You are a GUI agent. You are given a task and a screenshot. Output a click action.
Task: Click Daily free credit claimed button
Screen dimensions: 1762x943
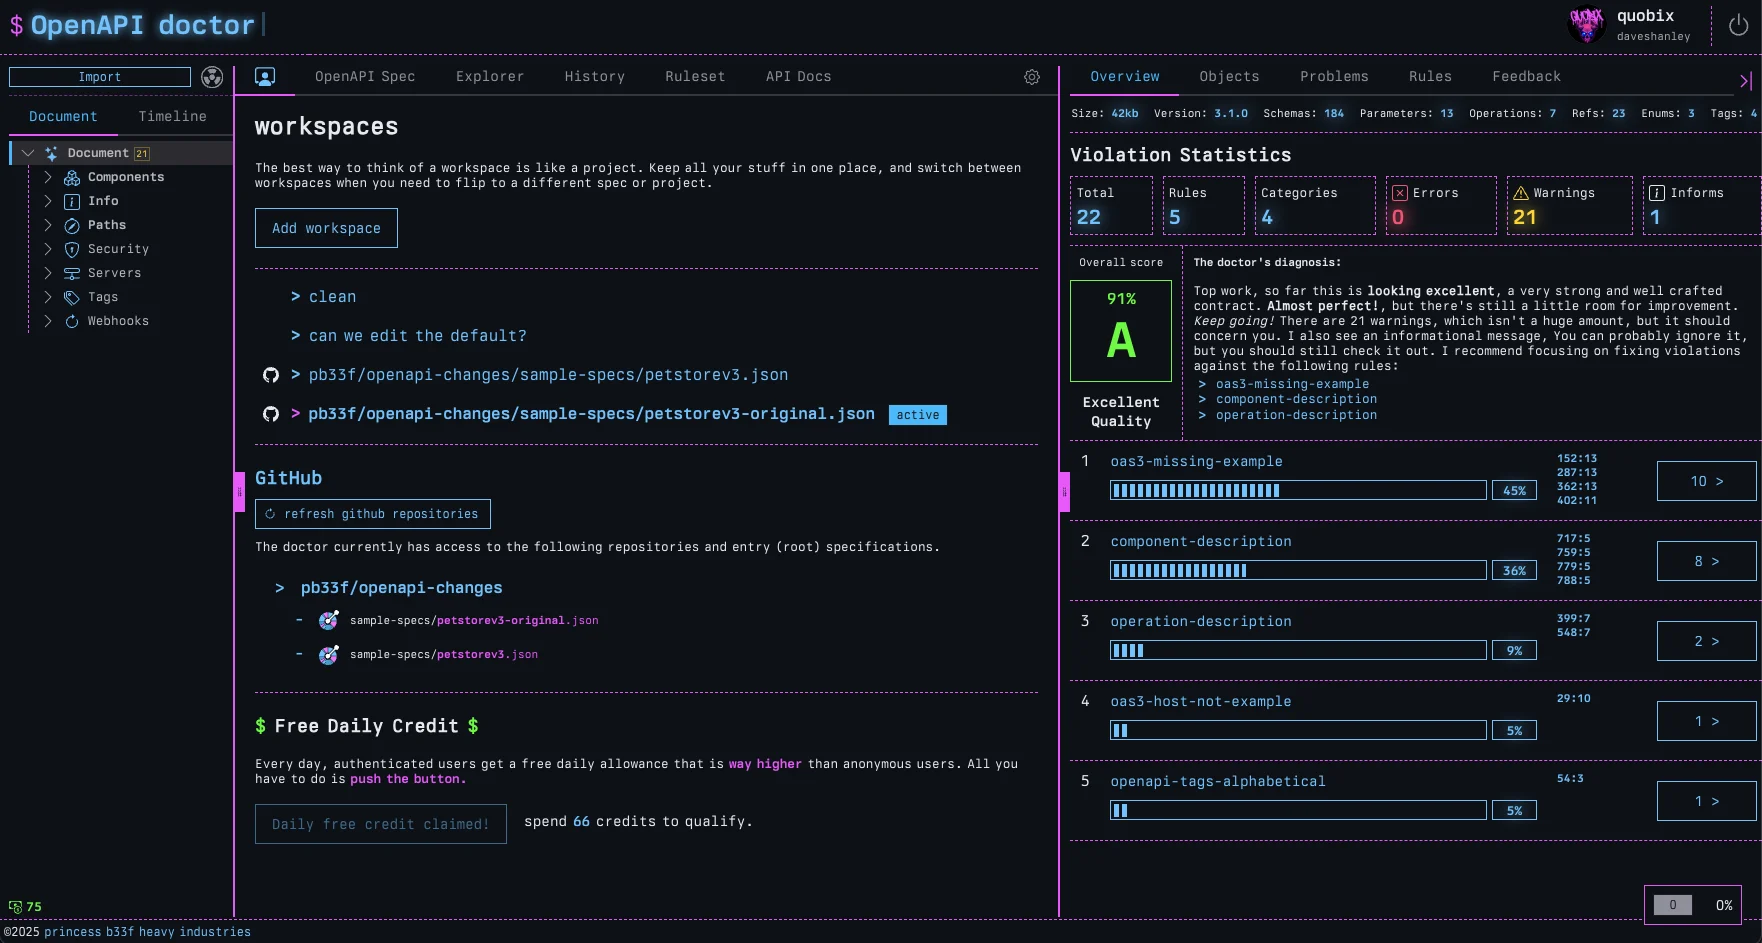381,824
